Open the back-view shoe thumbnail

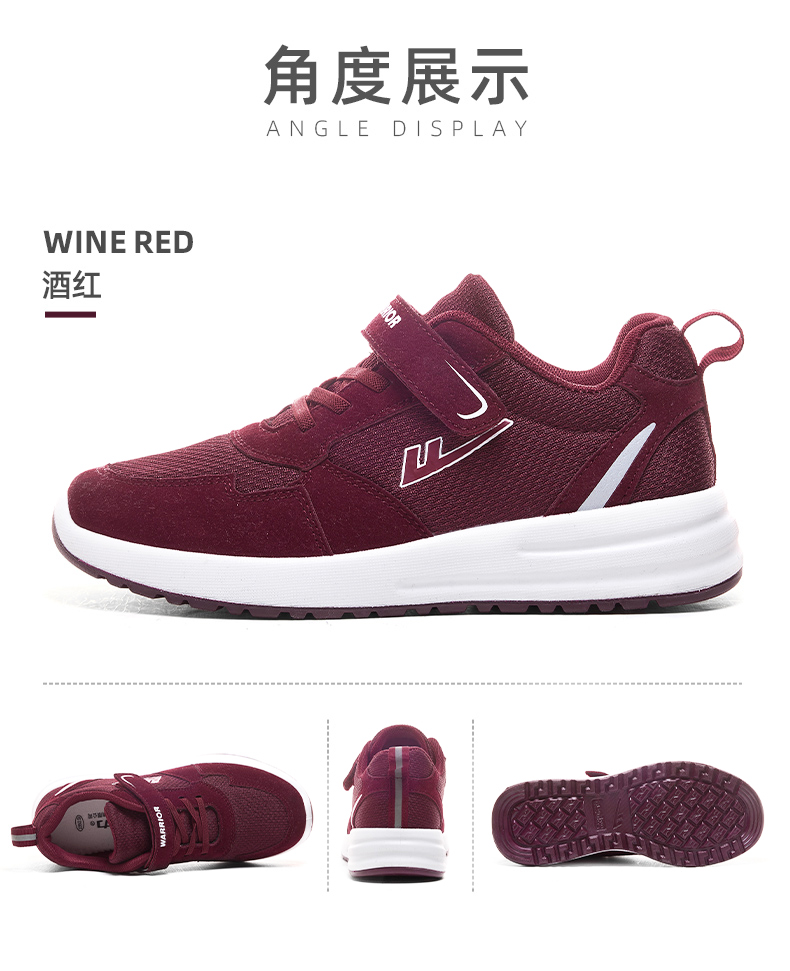tap(397, 804)
